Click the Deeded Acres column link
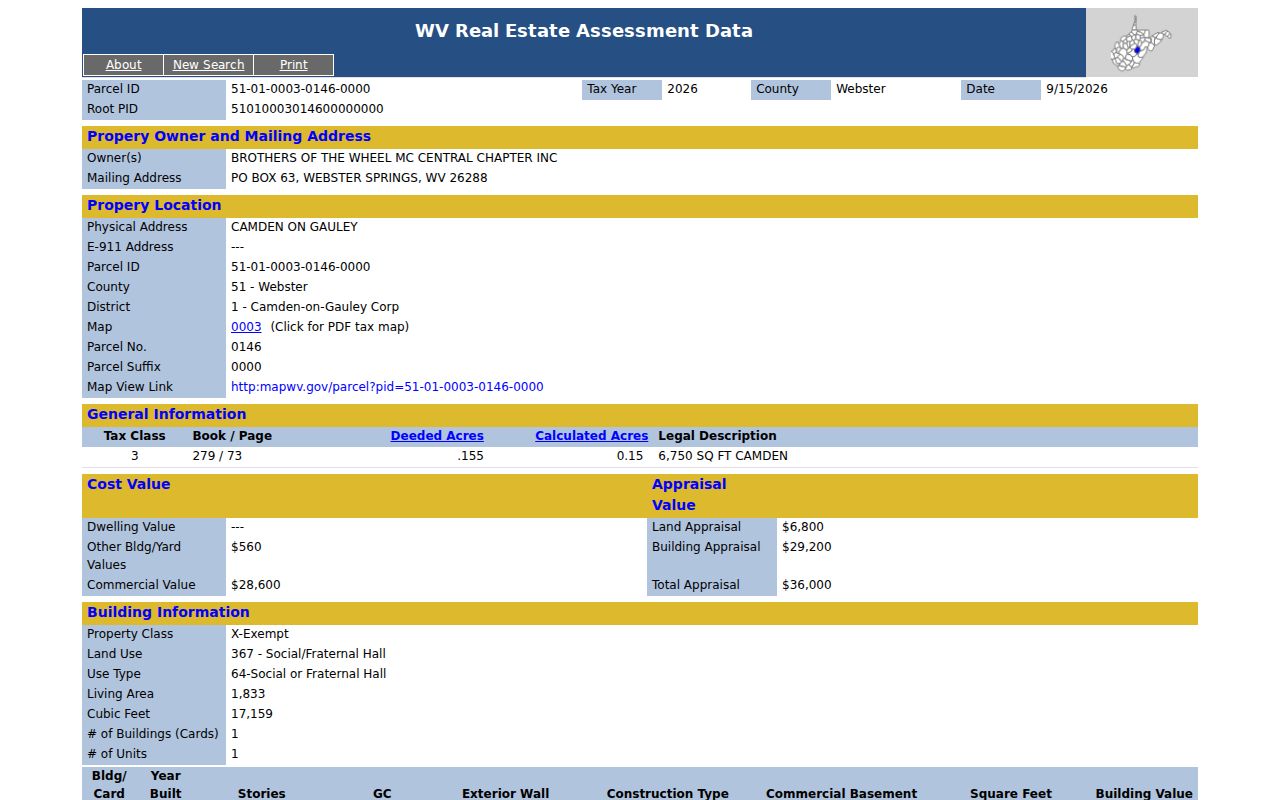The width and height of the screenshot is (1280, 800). pos(437,436)
